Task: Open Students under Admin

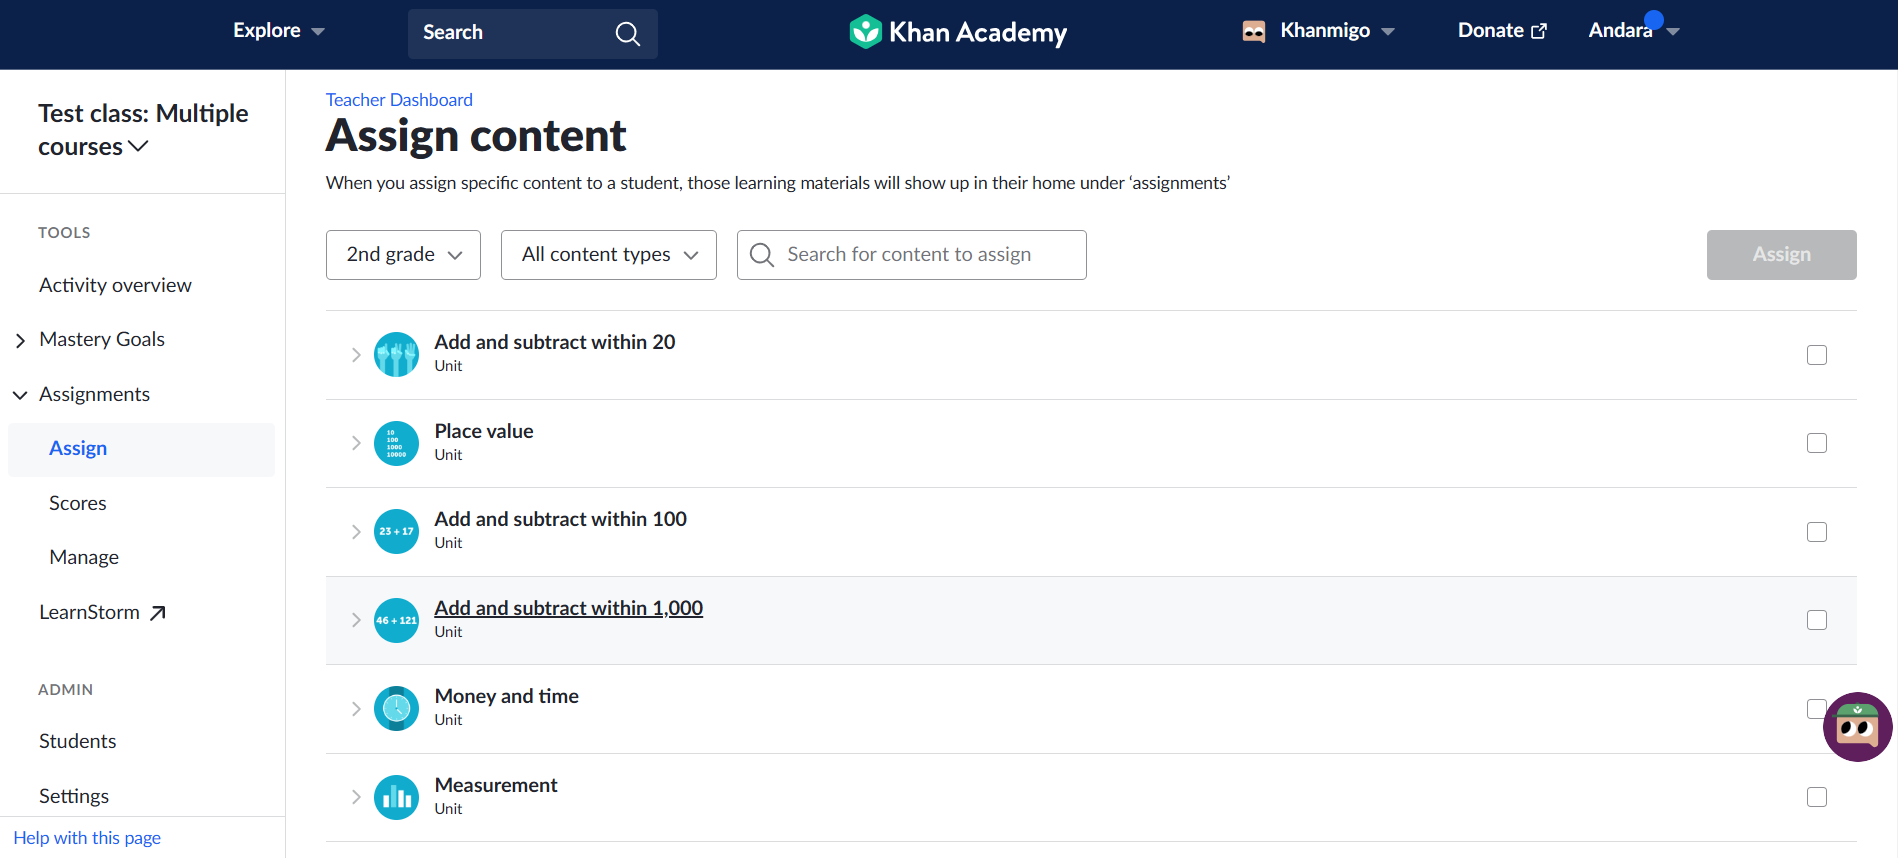Action: coord(77,741)
